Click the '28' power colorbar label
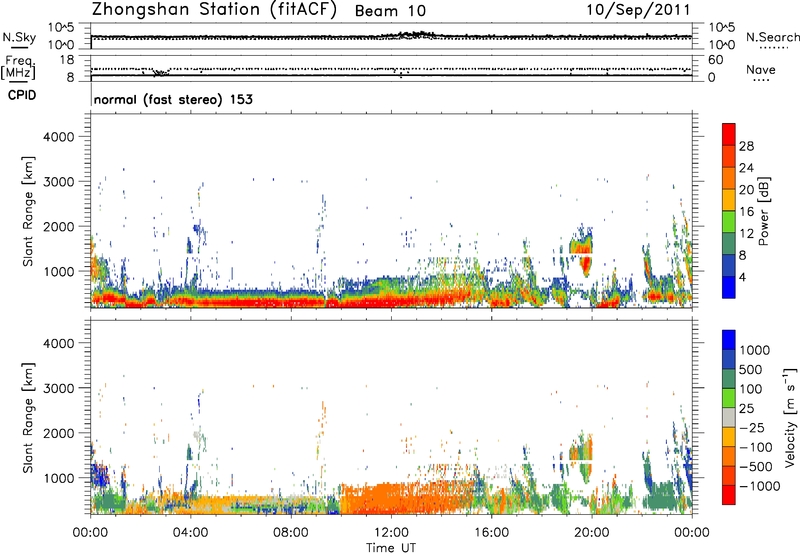 tap(746, 146)
